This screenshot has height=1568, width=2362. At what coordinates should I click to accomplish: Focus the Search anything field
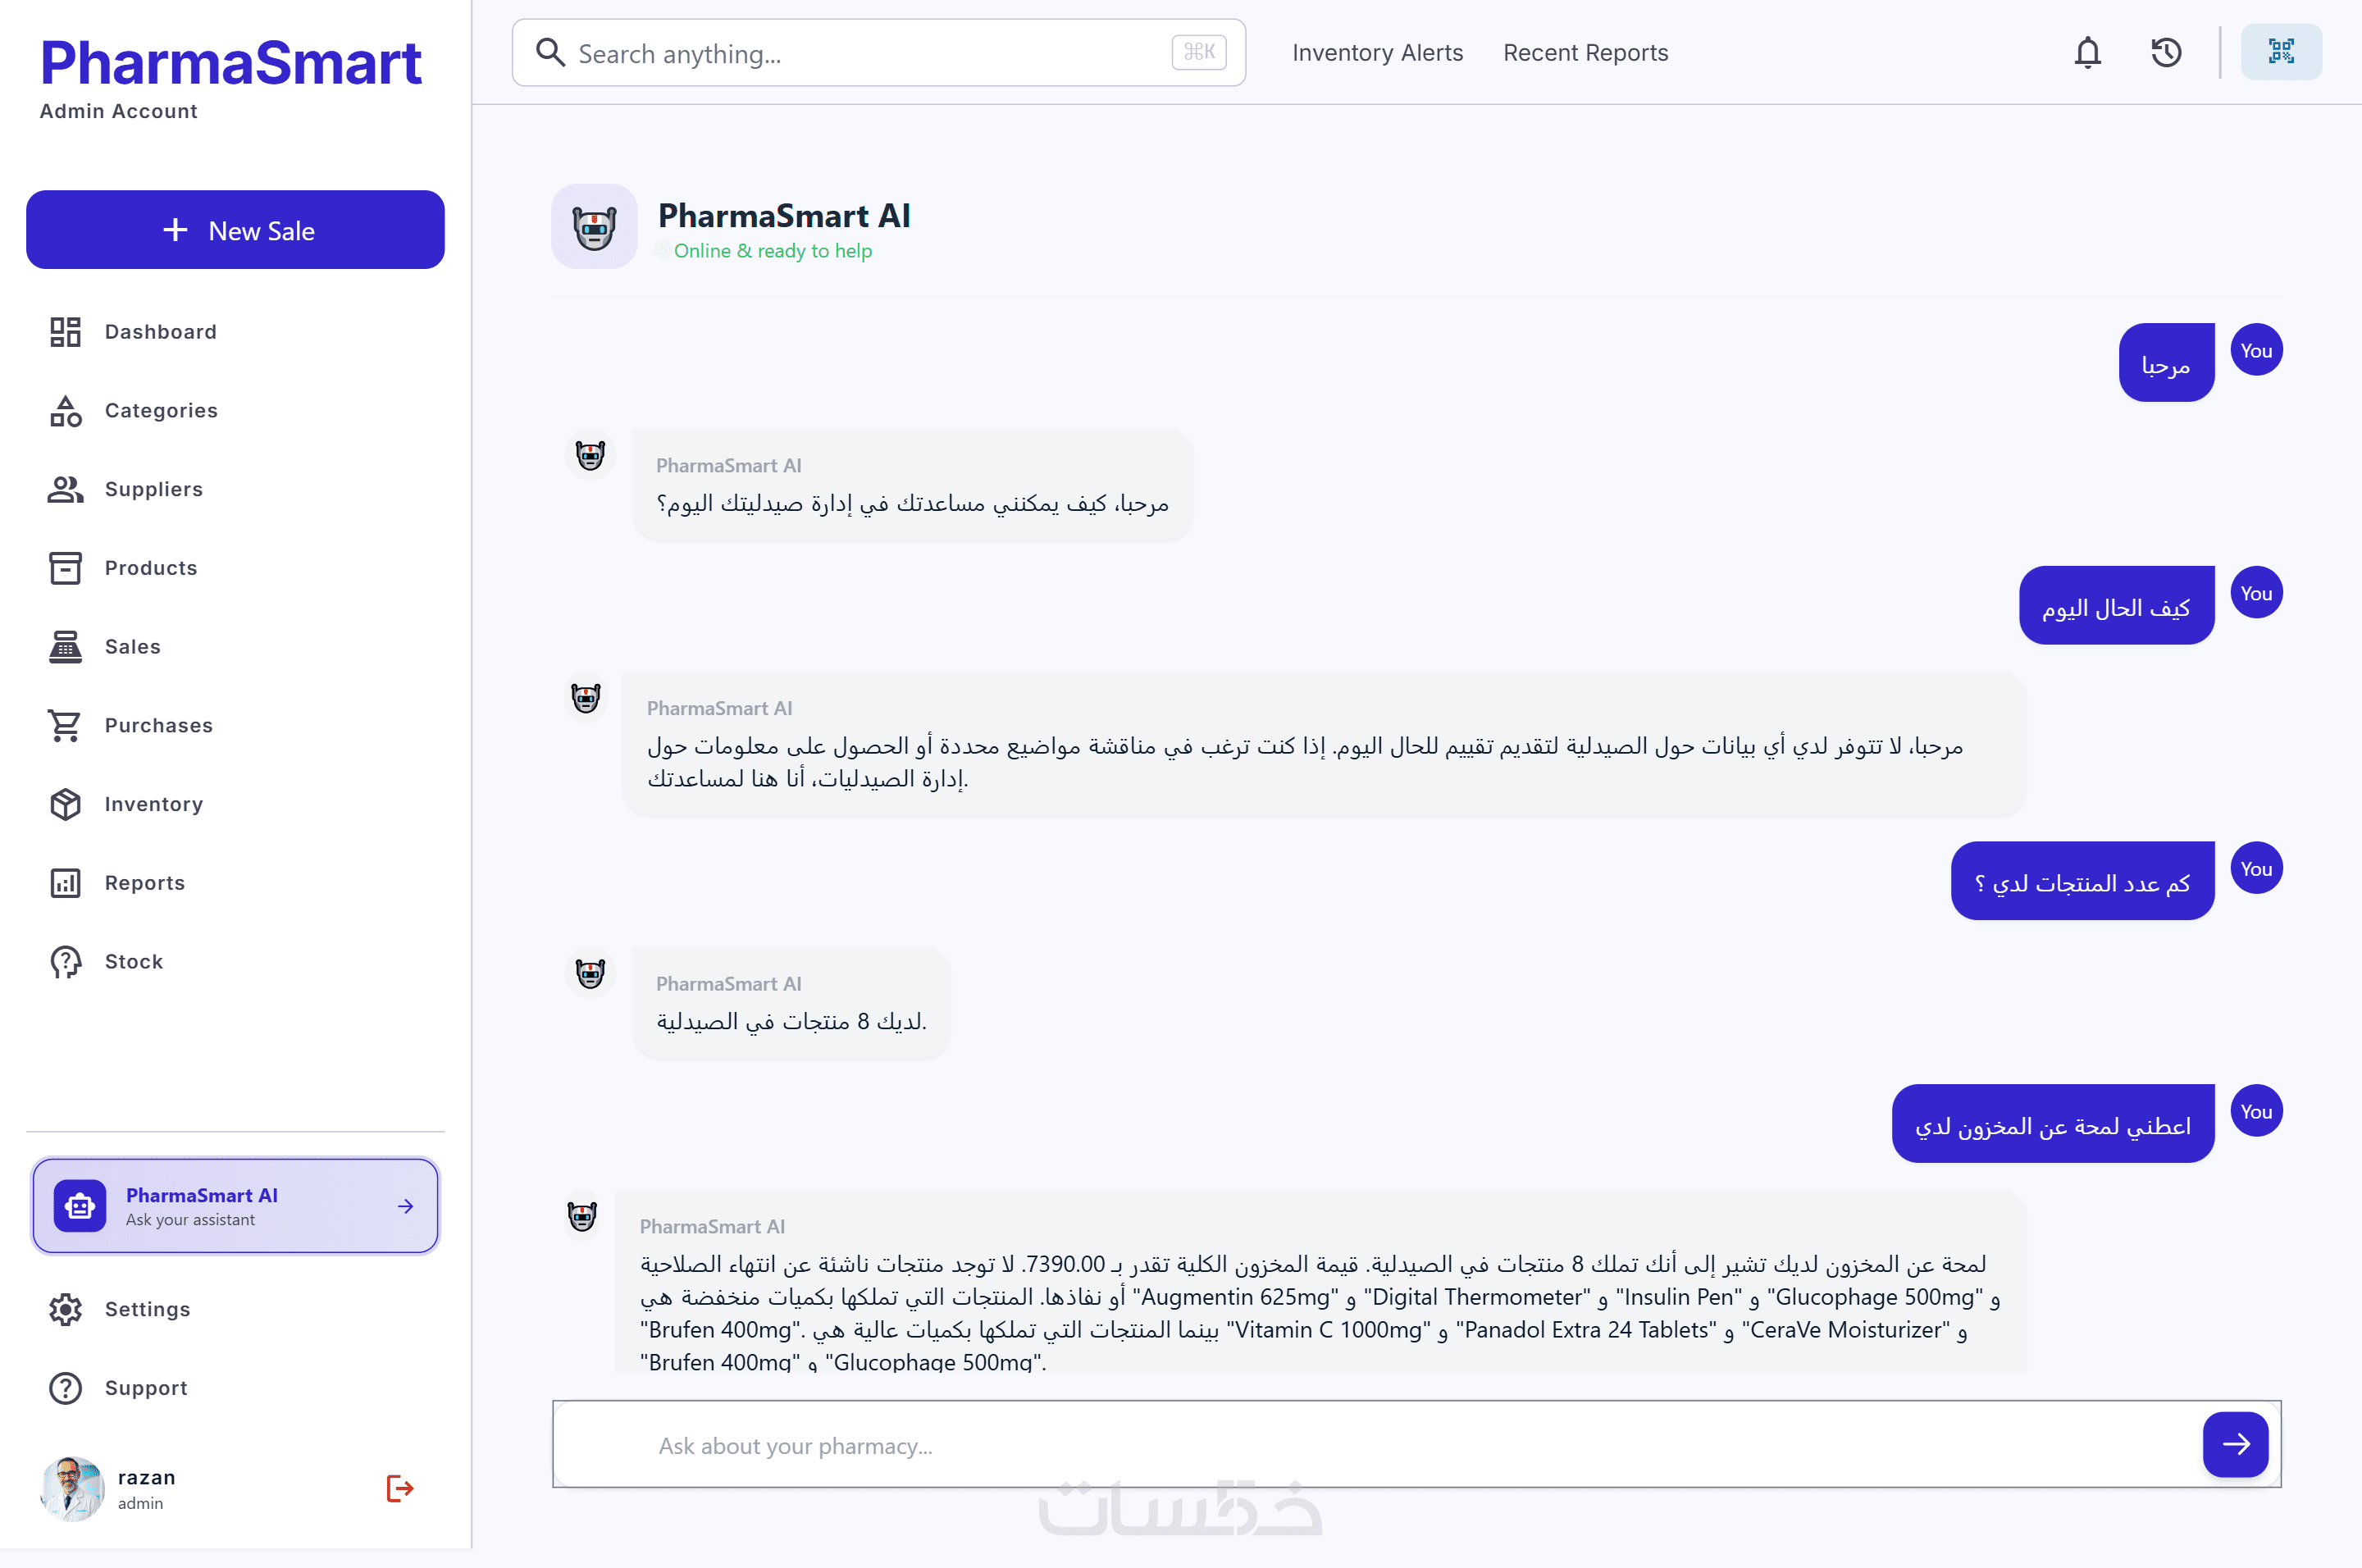pyautogui.click(x=878, y=53)
